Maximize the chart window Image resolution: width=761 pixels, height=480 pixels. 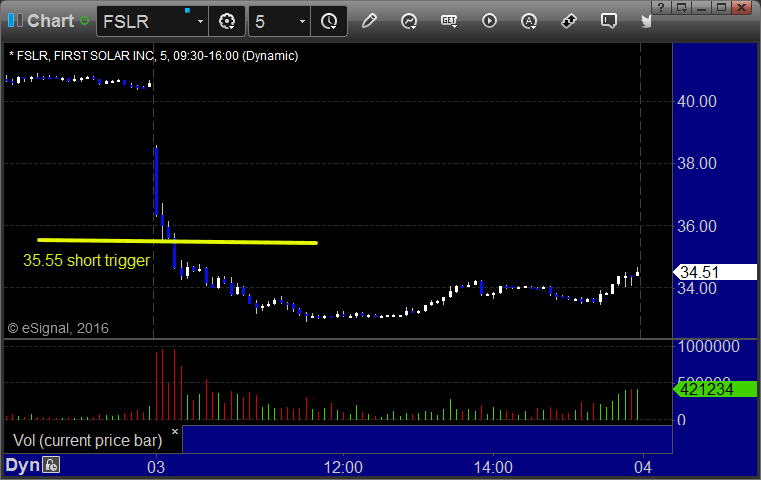[721, 7]
